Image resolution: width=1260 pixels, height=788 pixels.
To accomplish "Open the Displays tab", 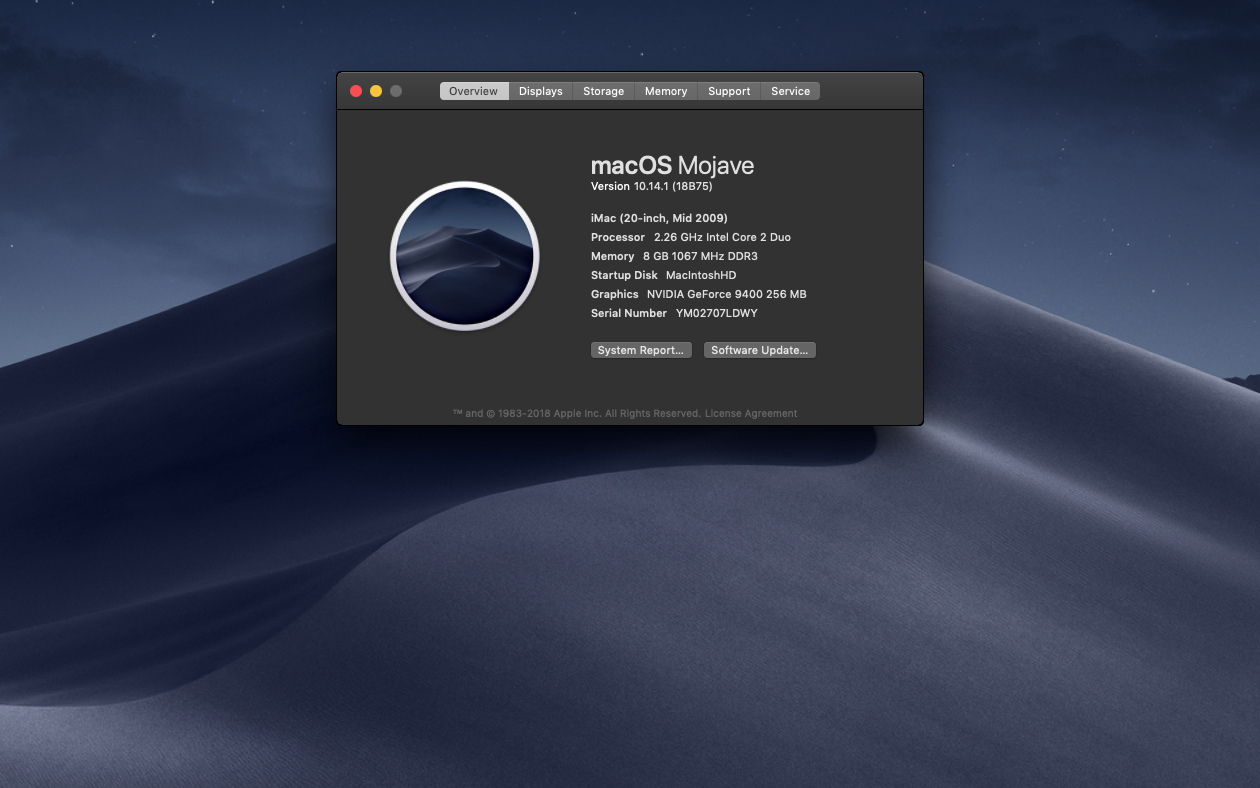I will (x=541, y=91).
